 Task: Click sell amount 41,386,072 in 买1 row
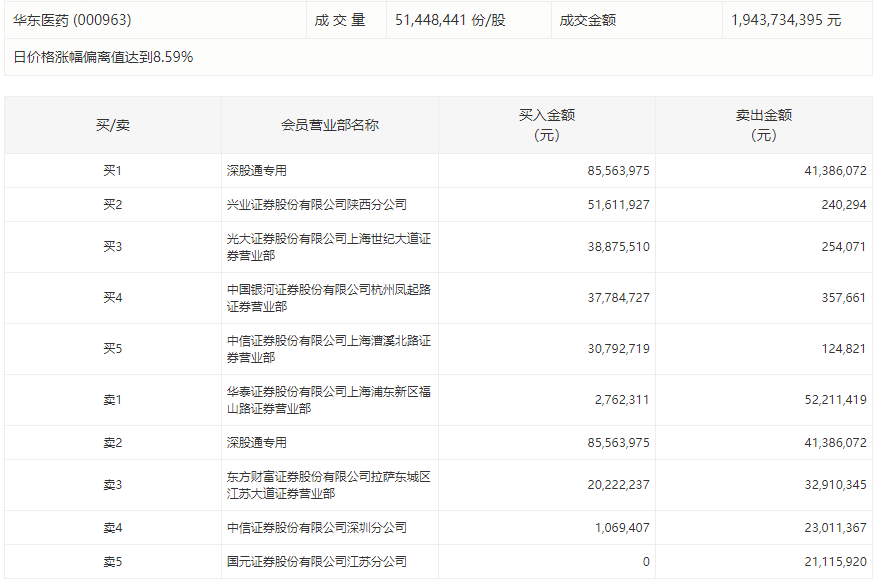click(835, 170)
